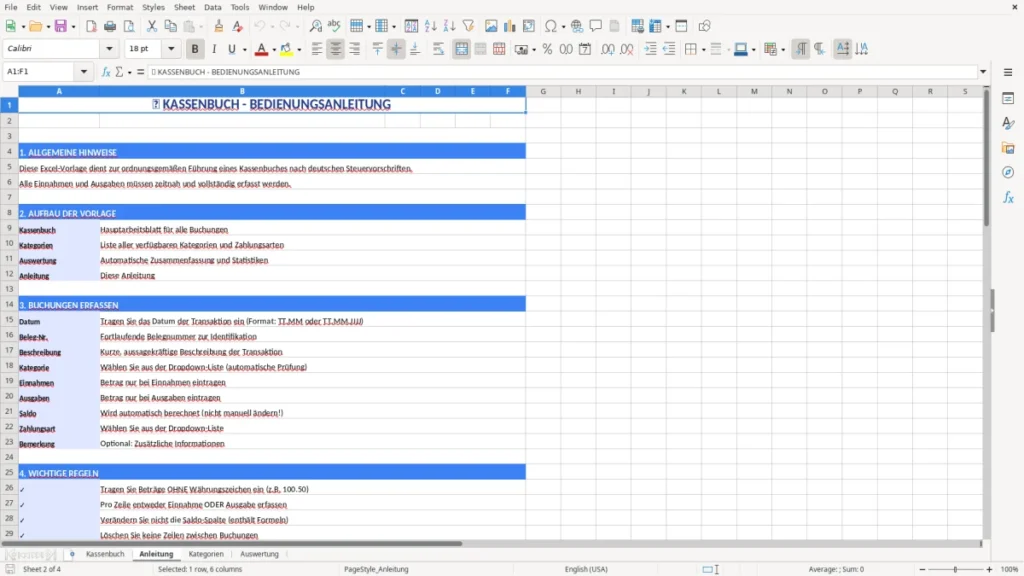Clear direct formatting
1024x576 pixels.
tap(238, 26)
